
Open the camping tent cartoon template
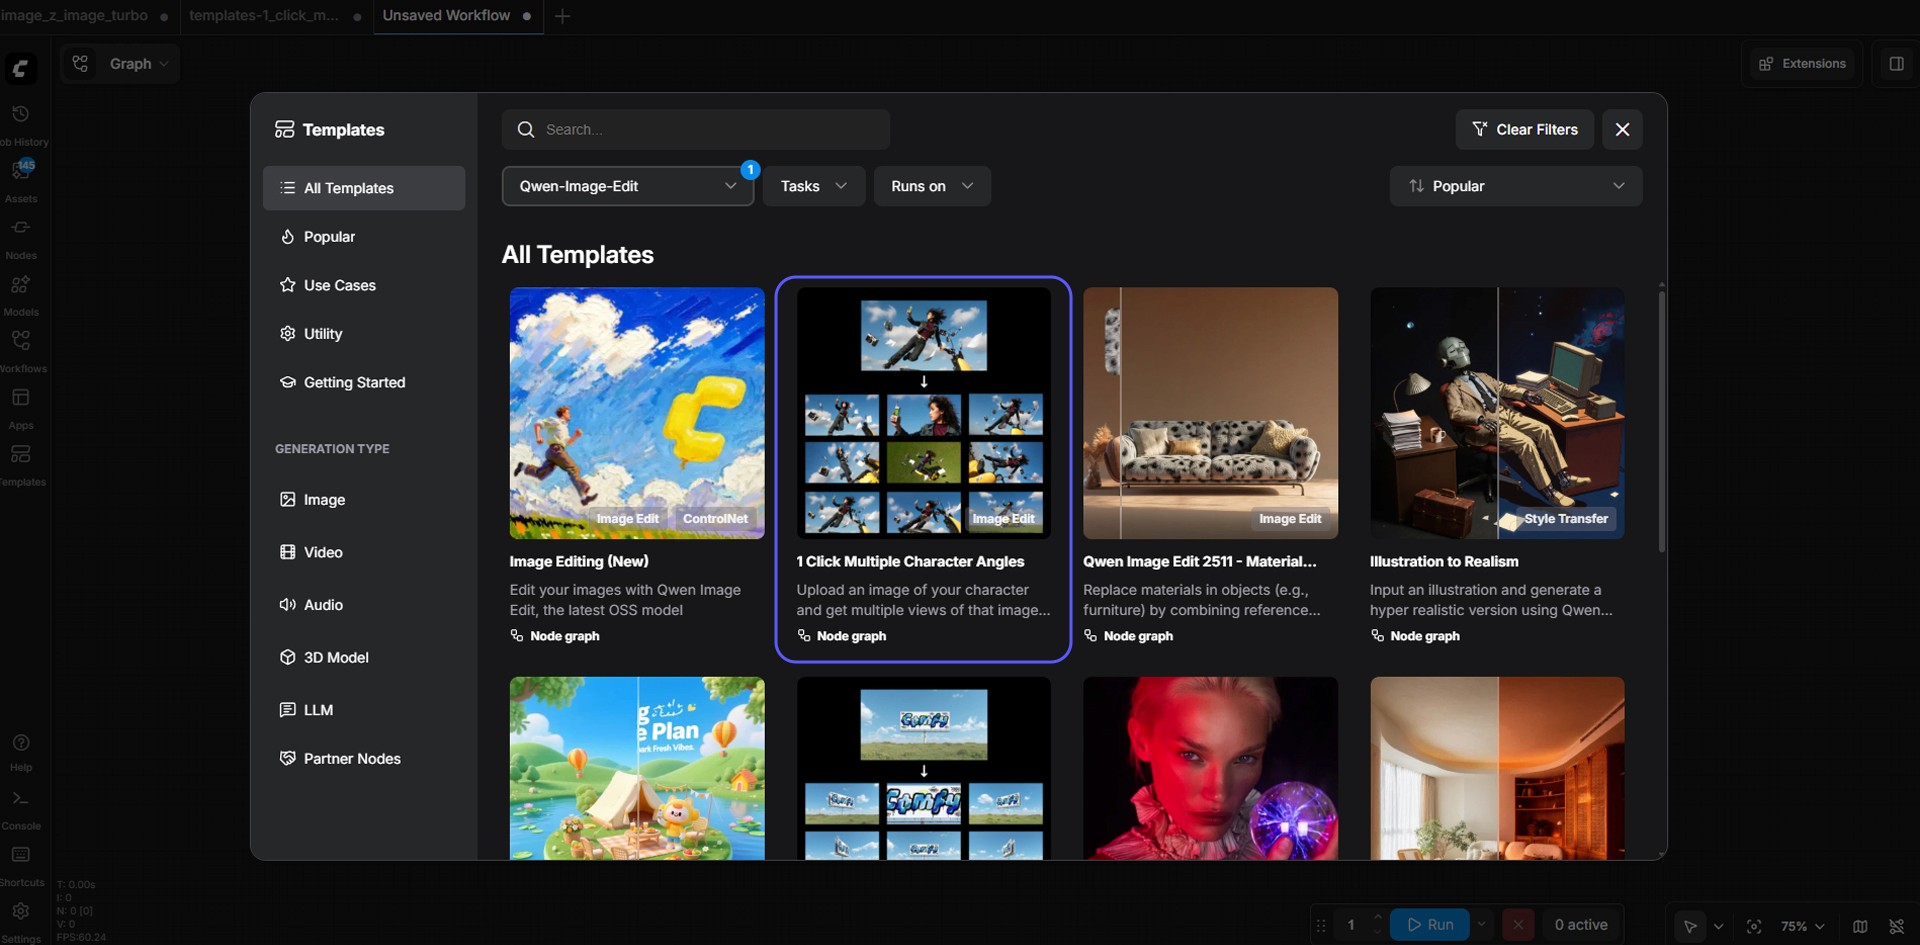pyautogui.click(x=637, y=768)
